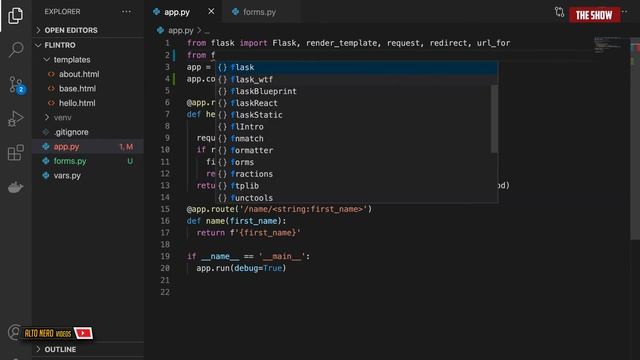Click 'app.run(debug=True)' on line 20
The image size is (640, 360).
point(241,268)
